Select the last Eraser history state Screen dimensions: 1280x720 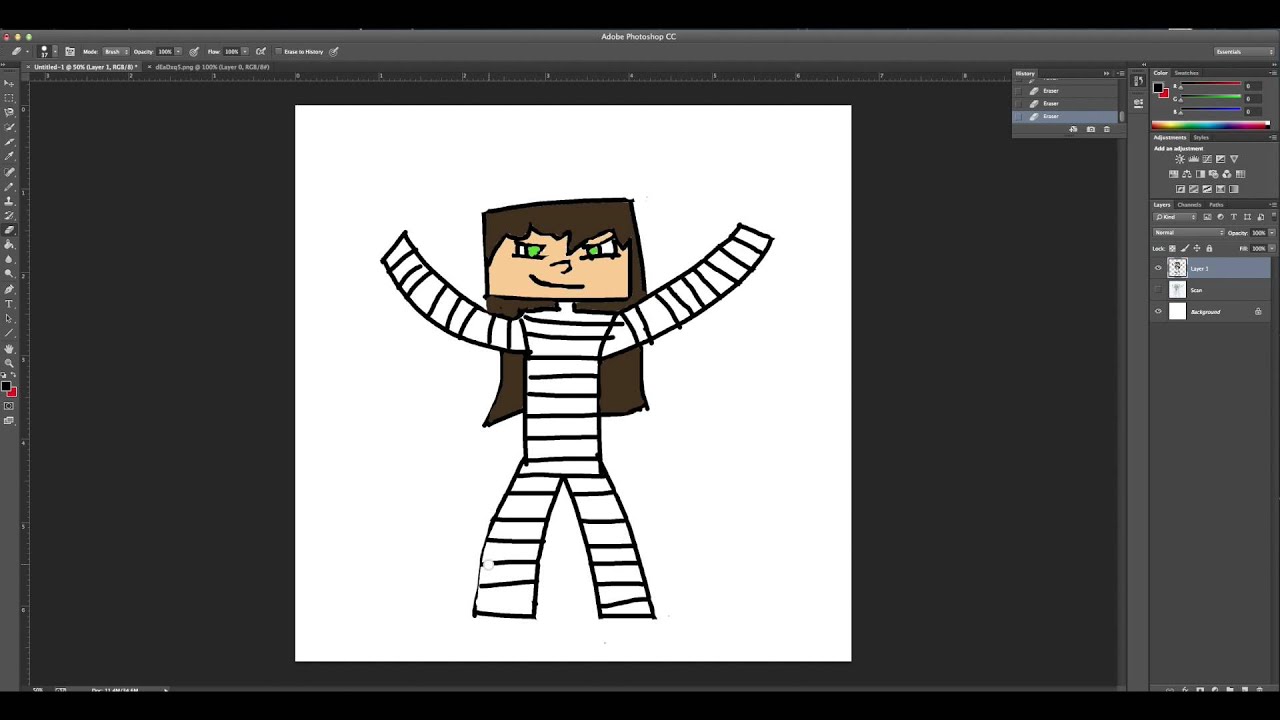1067,116
